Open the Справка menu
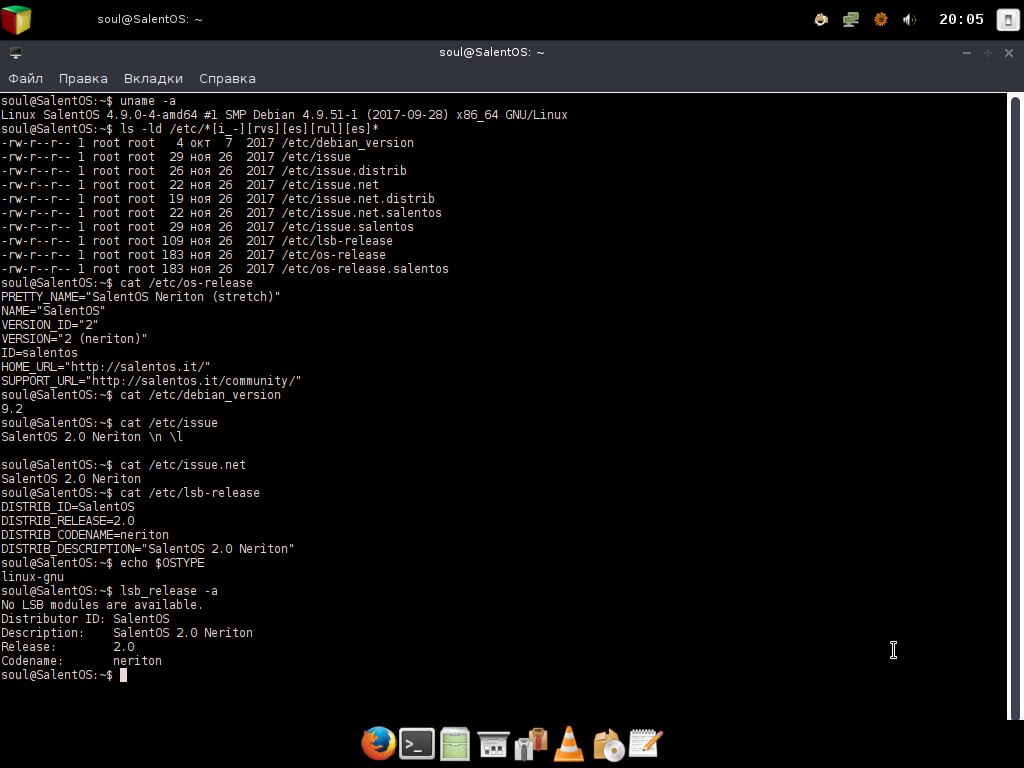Viewport: 1024px width, 768px height. pyautogui.click(x=227, y=78)
